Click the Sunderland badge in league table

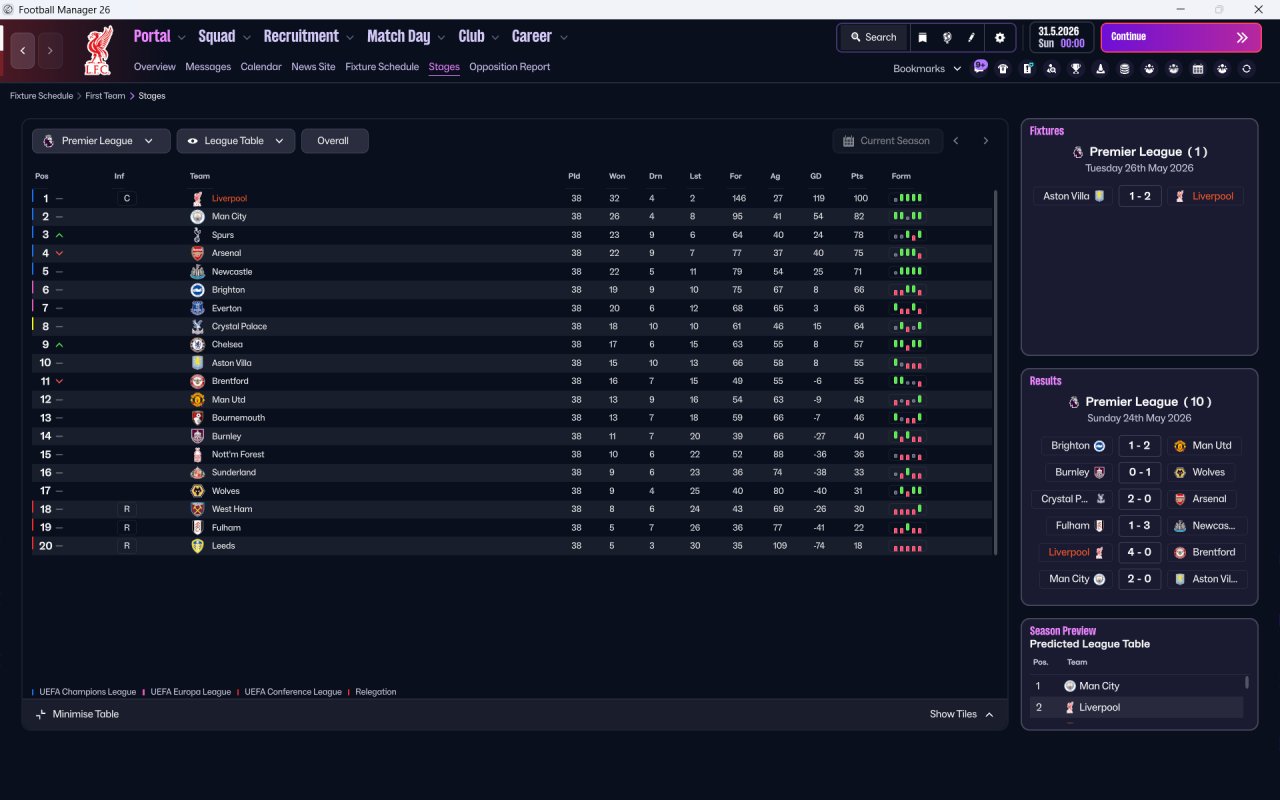pos(197,473)
